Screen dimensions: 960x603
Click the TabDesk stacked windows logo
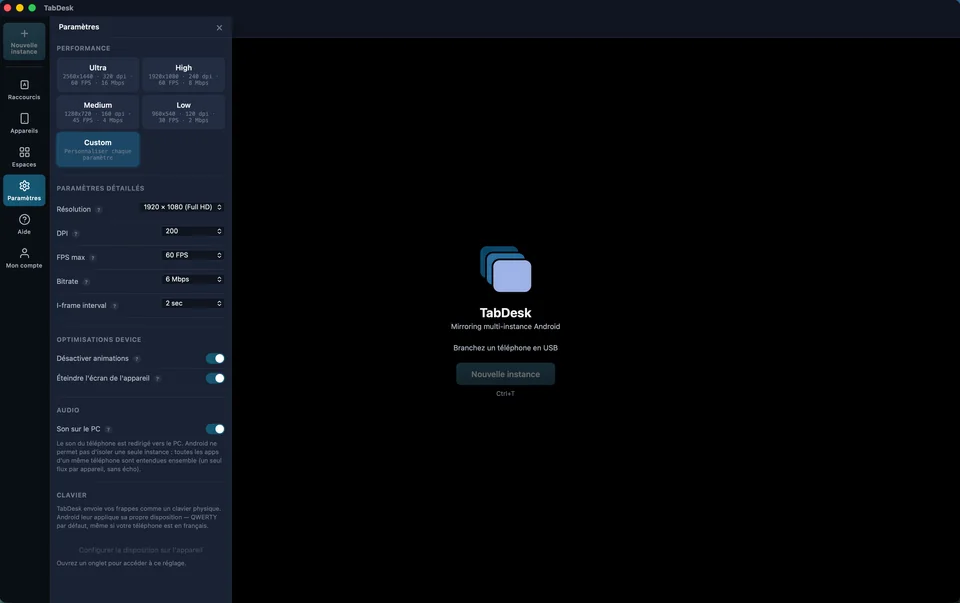pos(506,269)
